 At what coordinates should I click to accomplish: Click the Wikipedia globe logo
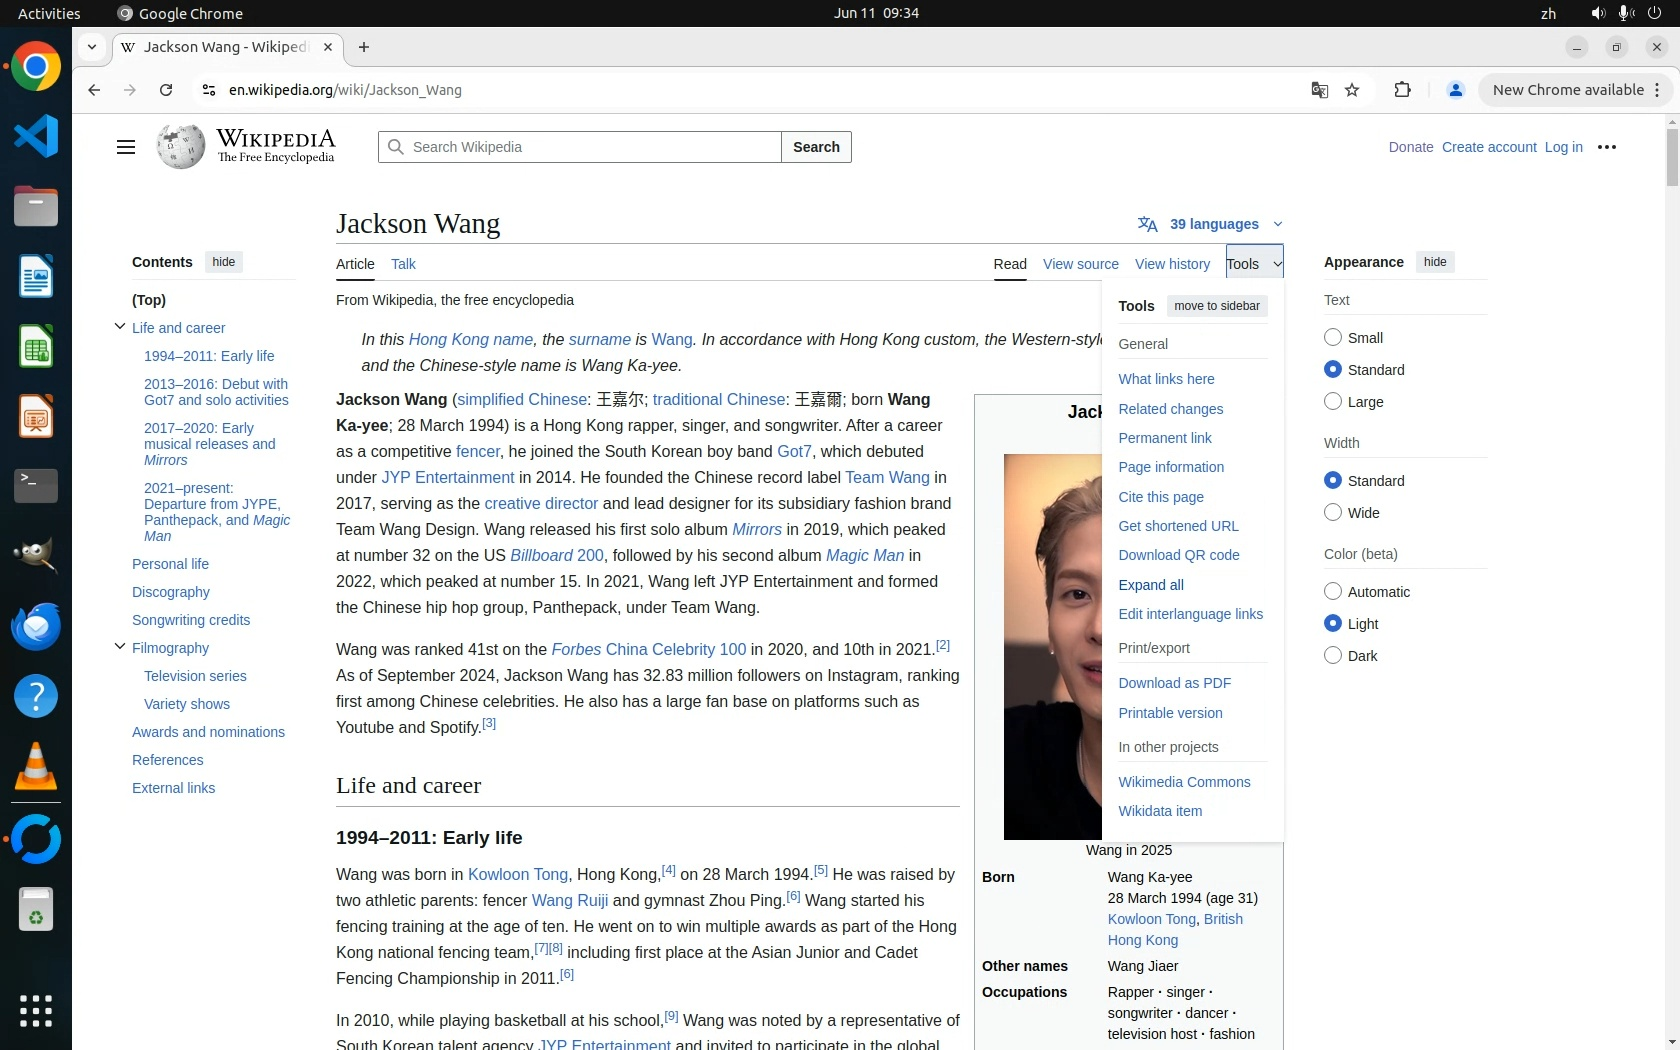tap(181, 147)
